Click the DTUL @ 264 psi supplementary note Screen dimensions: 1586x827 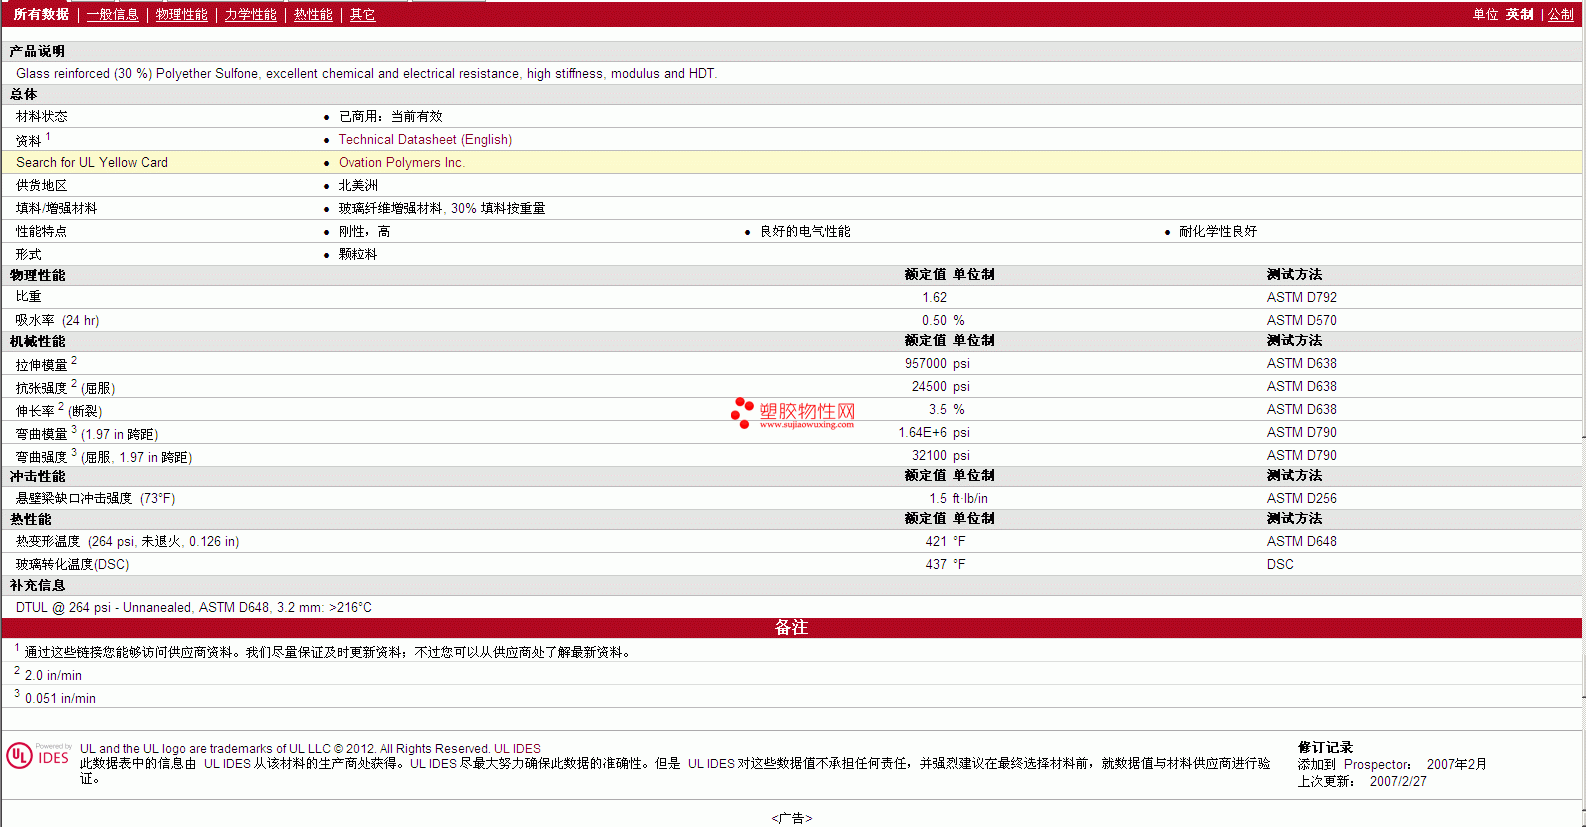(194, 608)
